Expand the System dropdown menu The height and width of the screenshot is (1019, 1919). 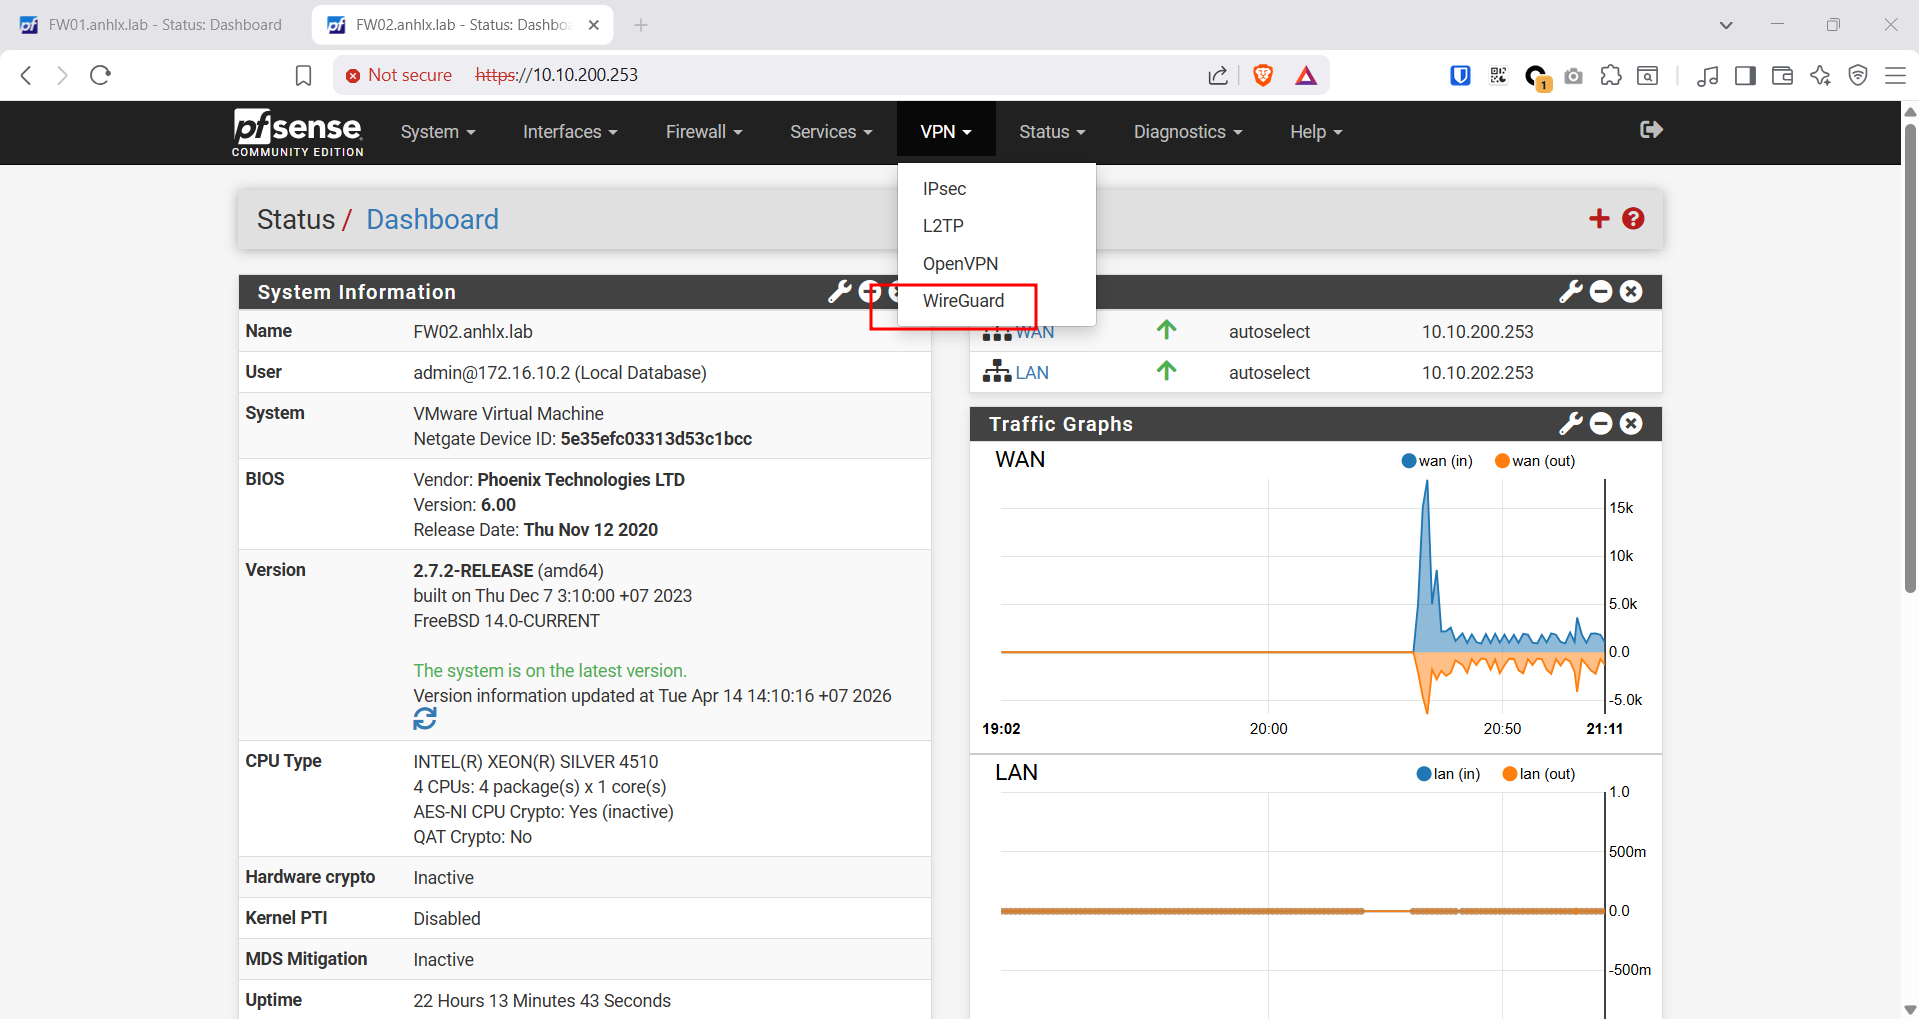(x=437, y=132)
